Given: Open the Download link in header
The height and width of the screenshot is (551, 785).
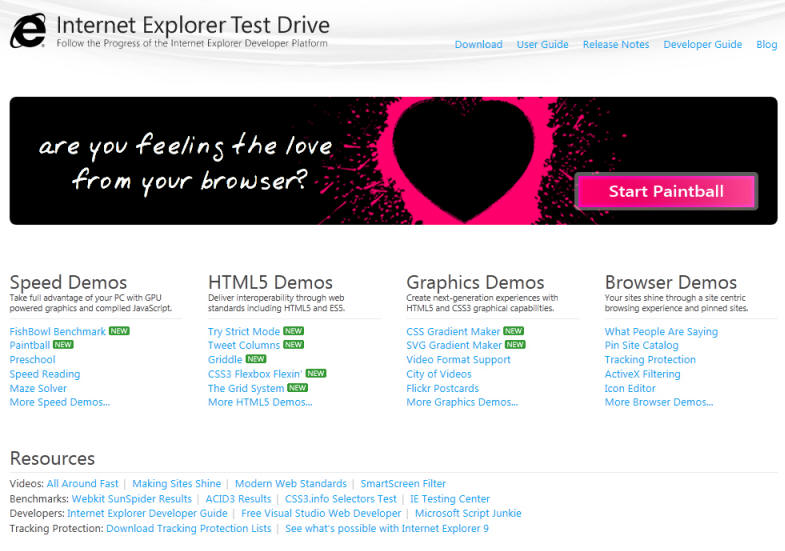Looking at the screenshot, I should coord(478,45).
